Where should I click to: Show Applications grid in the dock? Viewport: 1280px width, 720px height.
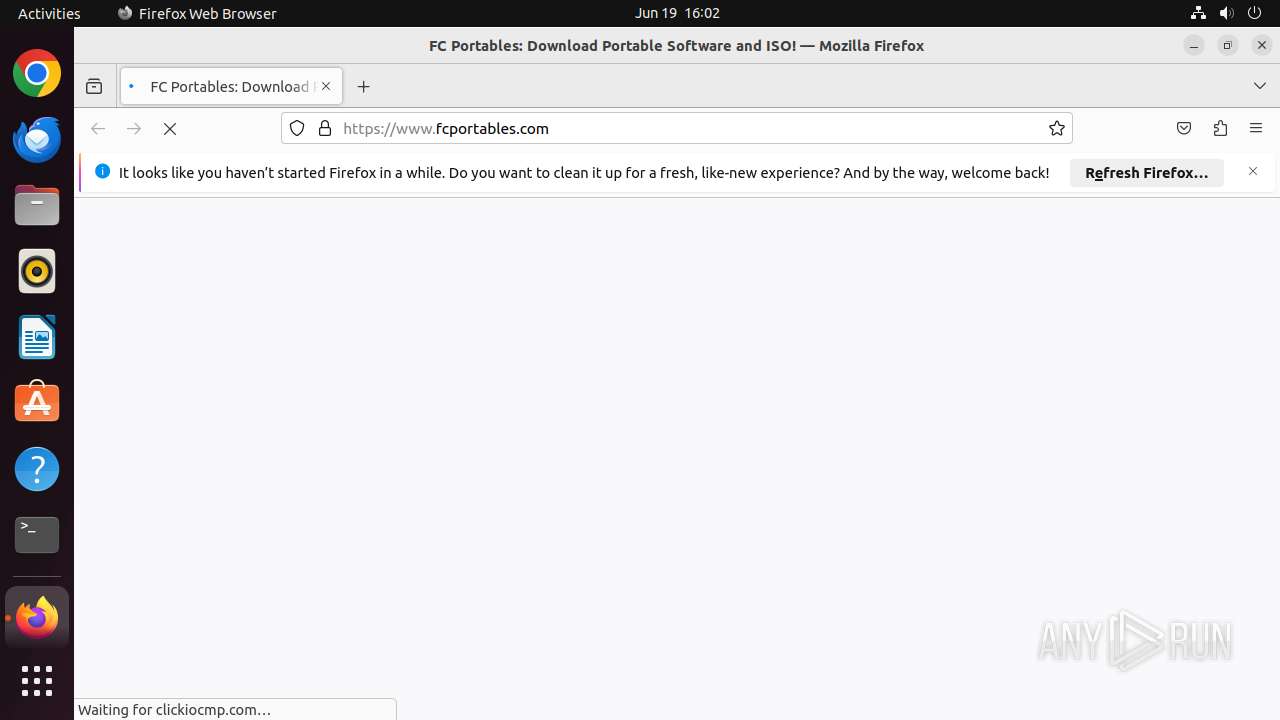click(37, 681)
